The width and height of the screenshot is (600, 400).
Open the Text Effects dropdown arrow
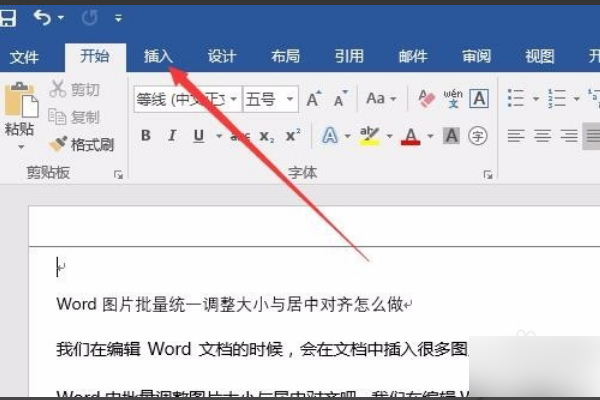pos(347,136)
